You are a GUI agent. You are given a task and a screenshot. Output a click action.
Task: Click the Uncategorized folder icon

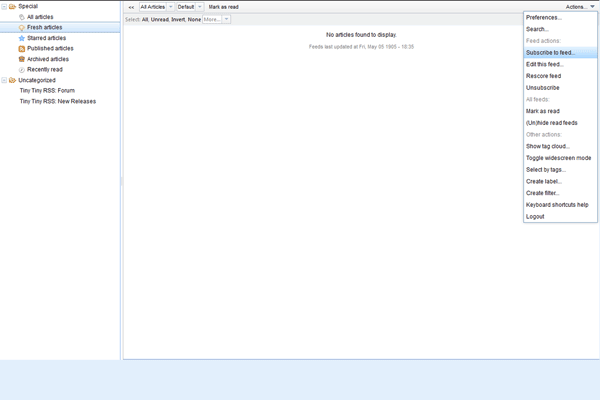(13, 80)
